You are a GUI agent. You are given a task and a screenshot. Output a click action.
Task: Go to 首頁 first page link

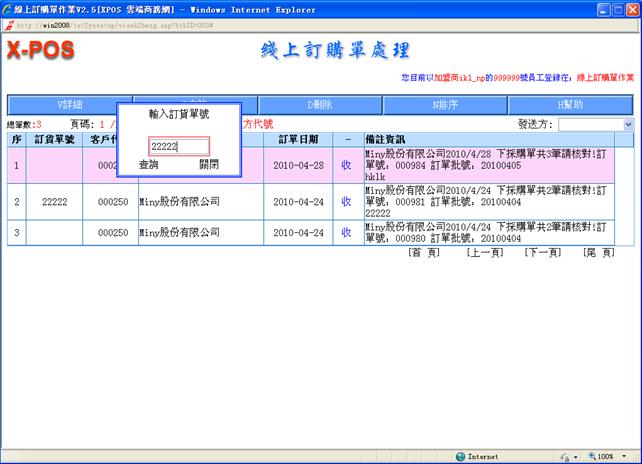pyautogui.click(x=425, y=253)
